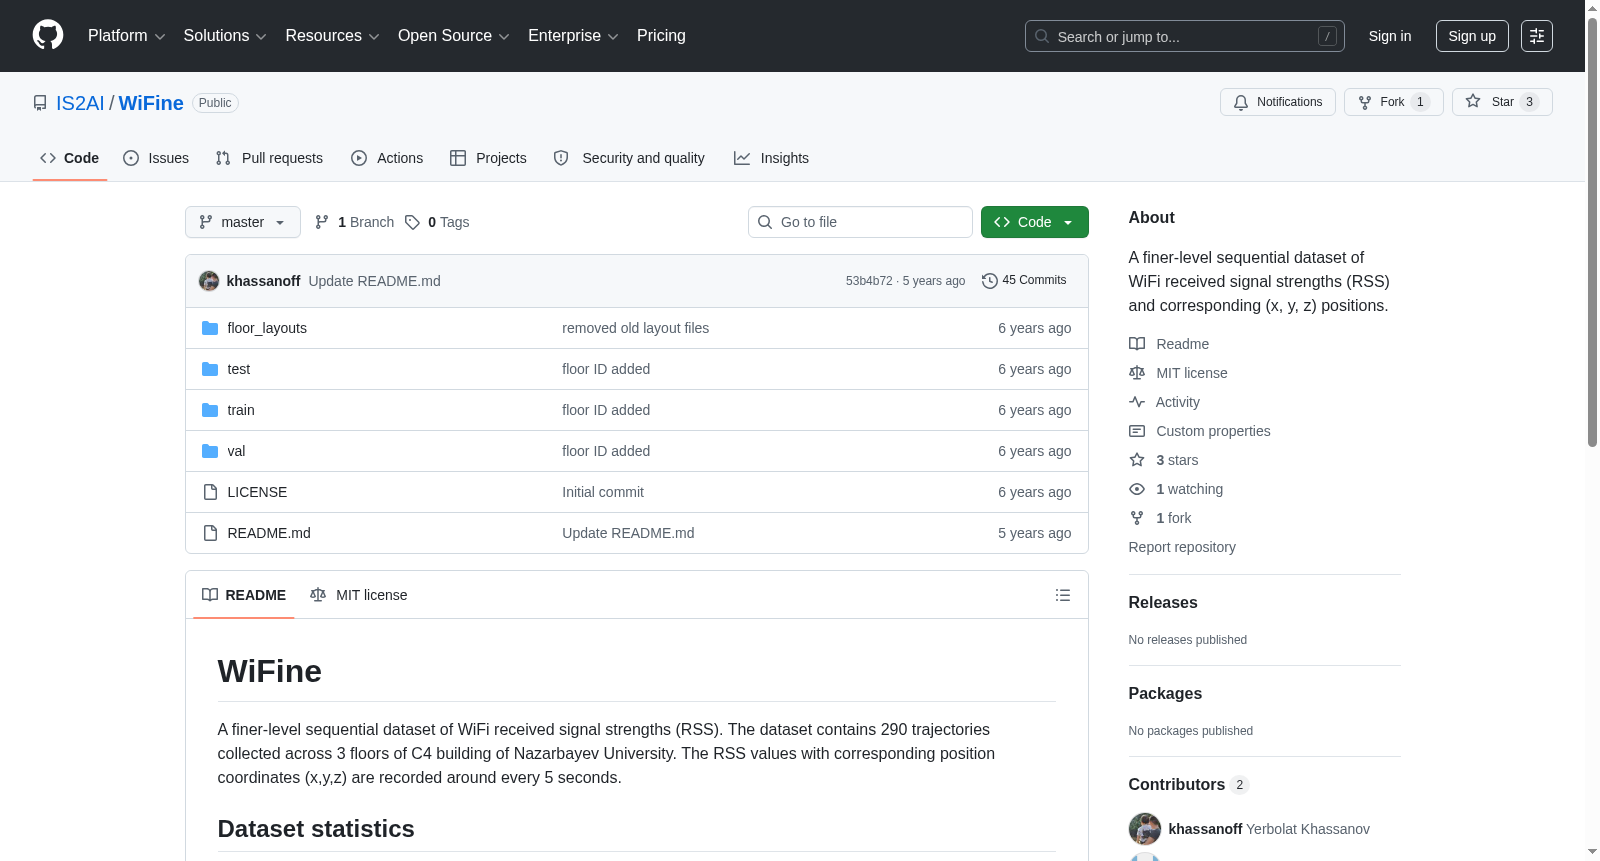The width and height of the screenshot is (1600, 861).
Task: Select the Code tab
Action: pyautogui.click(x=70, y=158)
